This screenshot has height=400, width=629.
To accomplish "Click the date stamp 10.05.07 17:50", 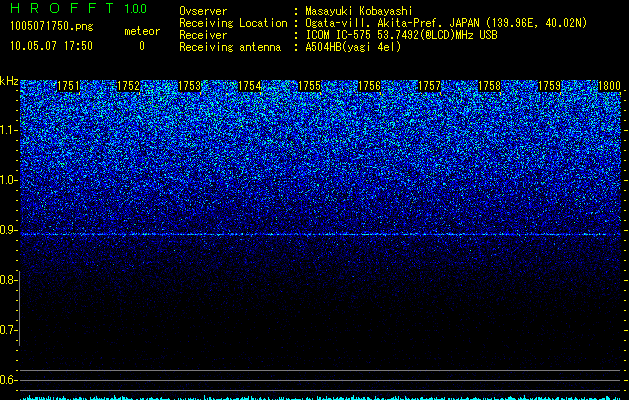I will [x=51, y=46].
